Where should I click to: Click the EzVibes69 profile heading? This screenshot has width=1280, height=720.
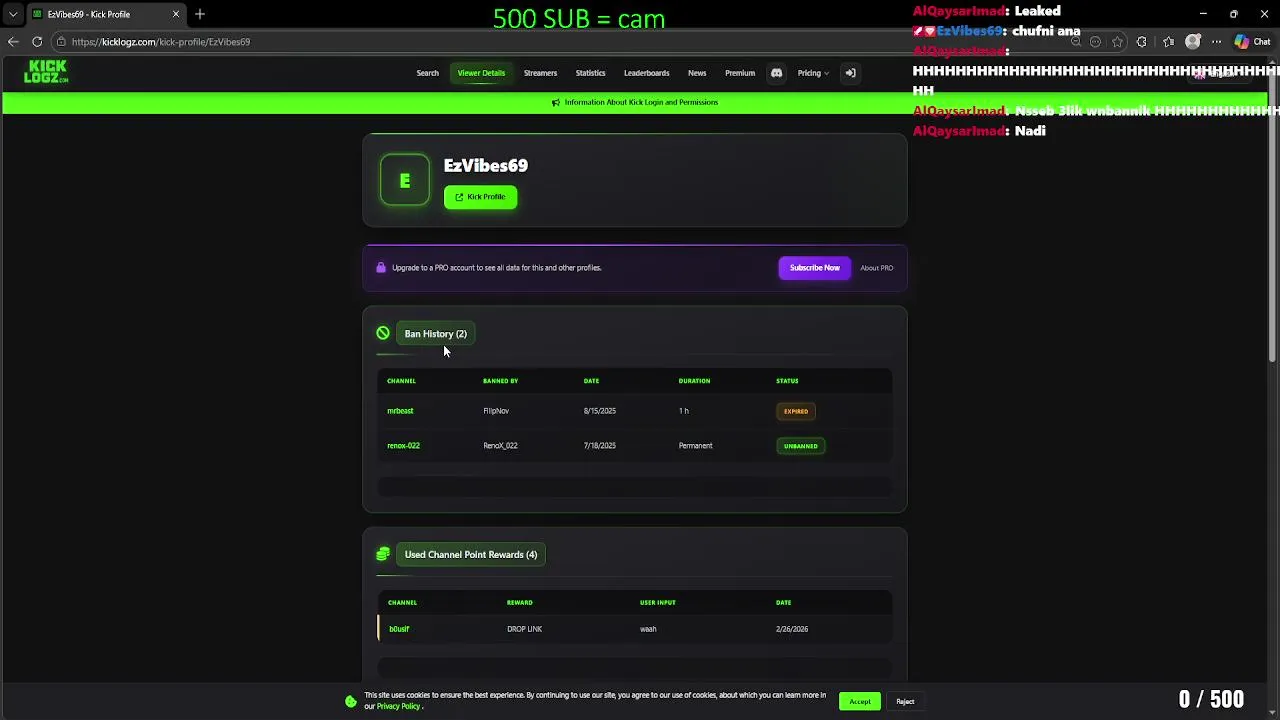486,166
